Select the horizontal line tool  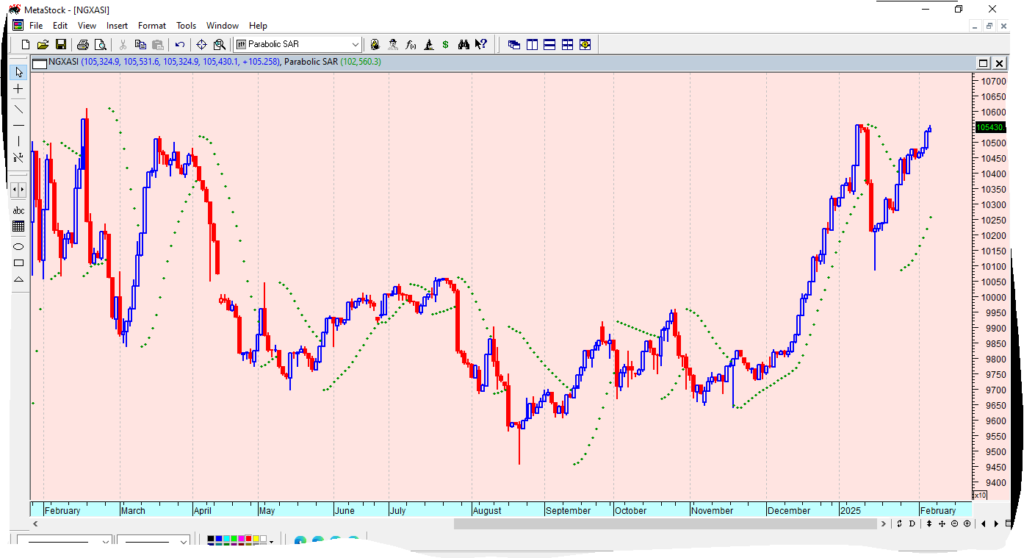[18, 124]
